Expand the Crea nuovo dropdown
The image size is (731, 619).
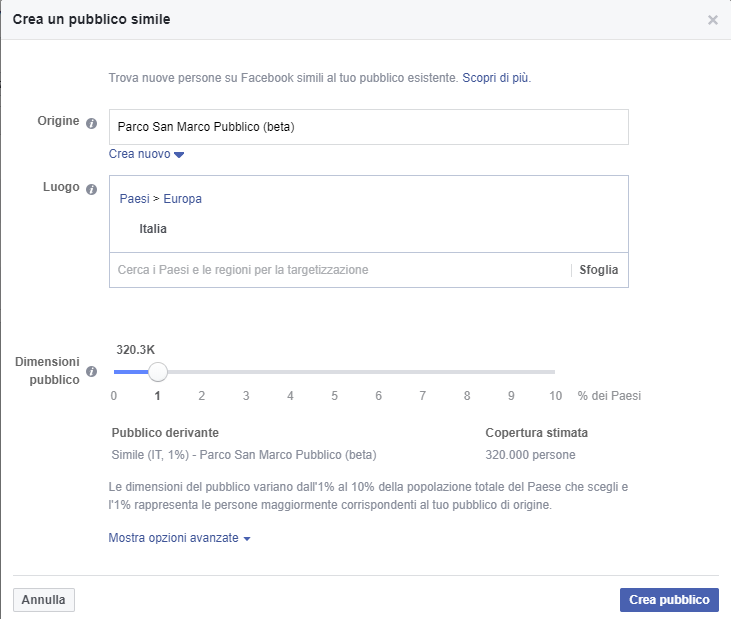pyautogui.click(x=146, y=154)
